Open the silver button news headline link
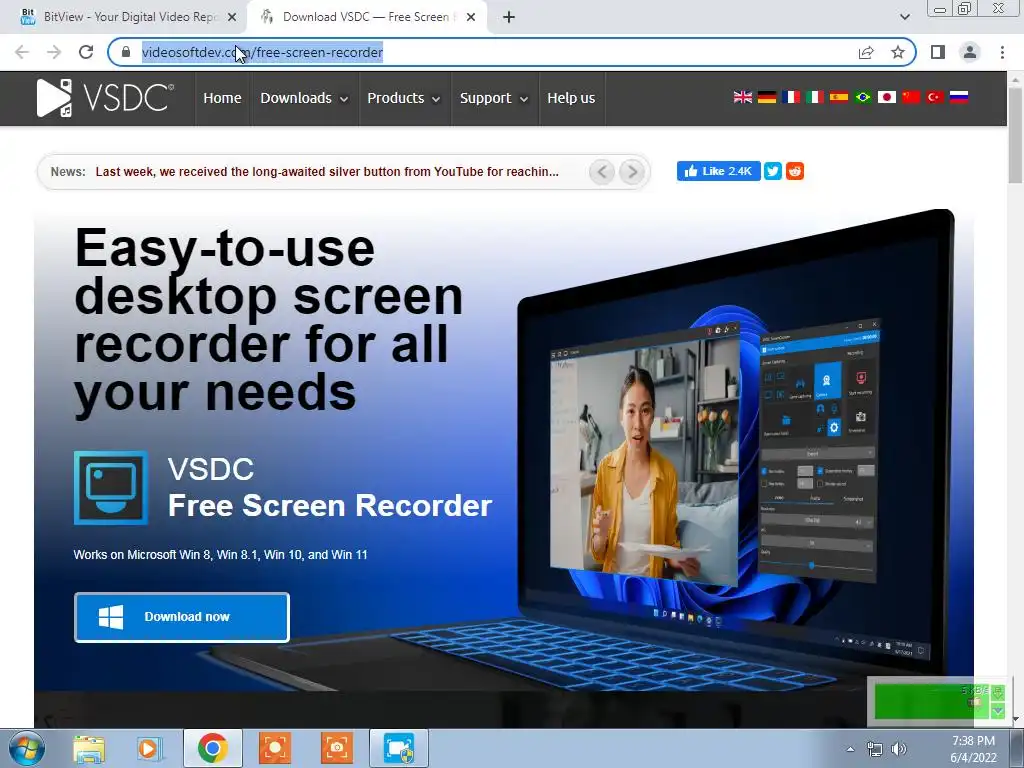Viewport: 1024px width, 768px height. pyautogui.click(x=327, y=172)
